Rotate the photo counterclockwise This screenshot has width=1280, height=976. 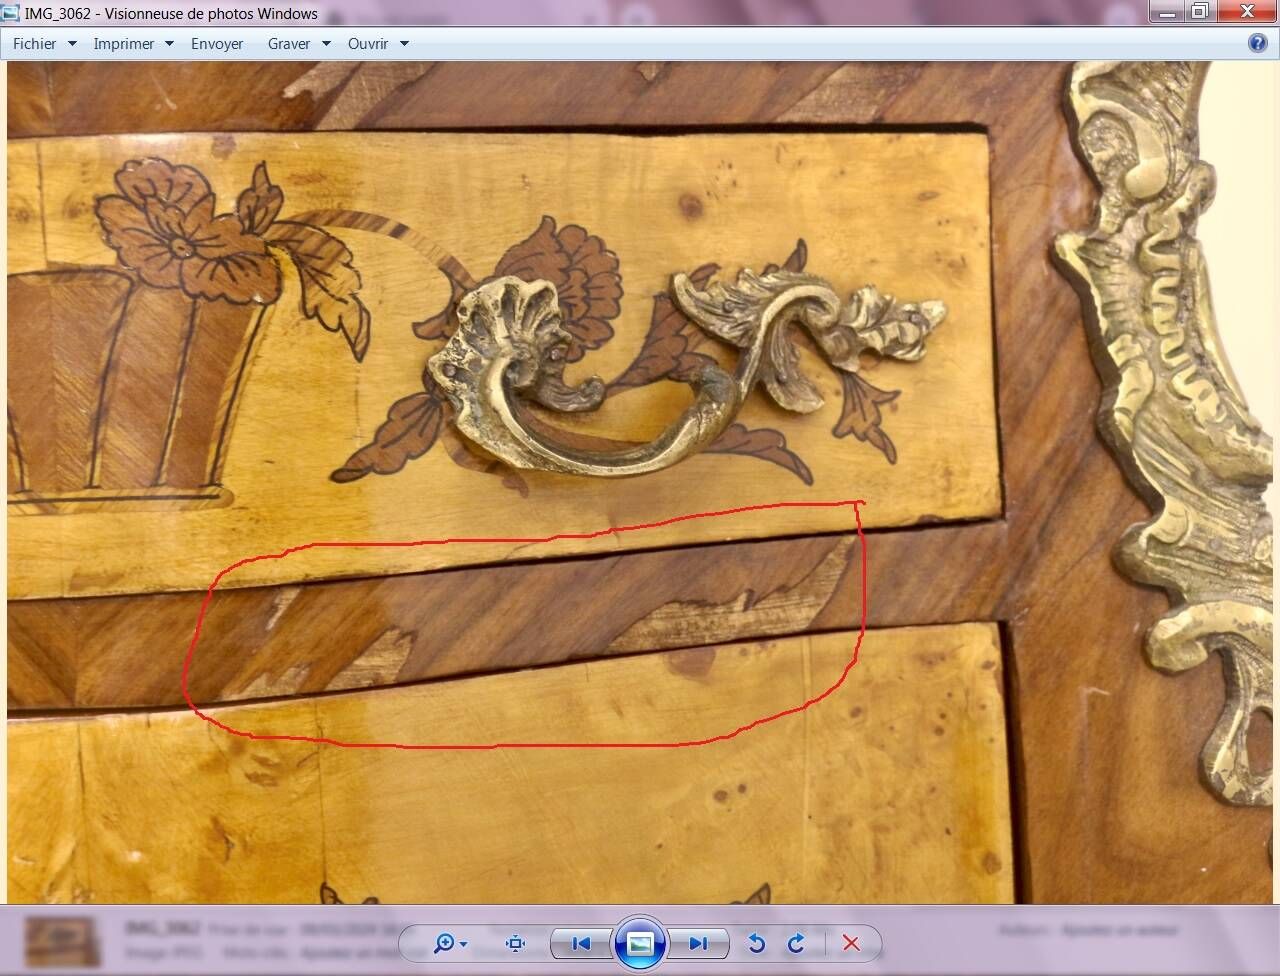pyautogui.click(x=757, y=943)
